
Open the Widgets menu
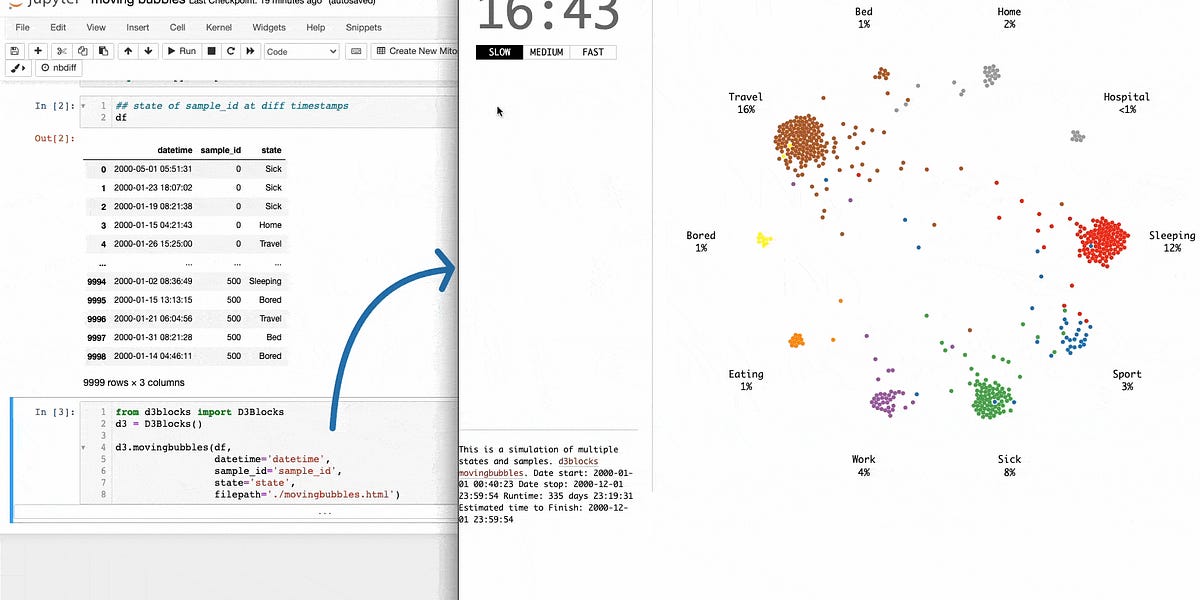(268, 27)
